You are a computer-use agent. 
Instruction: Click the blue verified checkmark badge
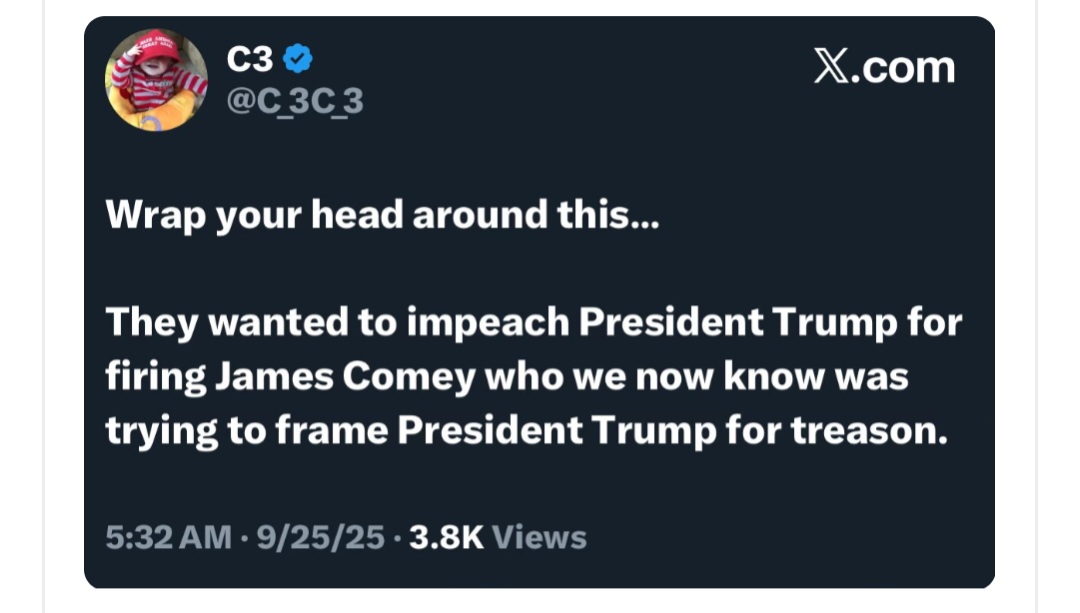pos(298,60)
